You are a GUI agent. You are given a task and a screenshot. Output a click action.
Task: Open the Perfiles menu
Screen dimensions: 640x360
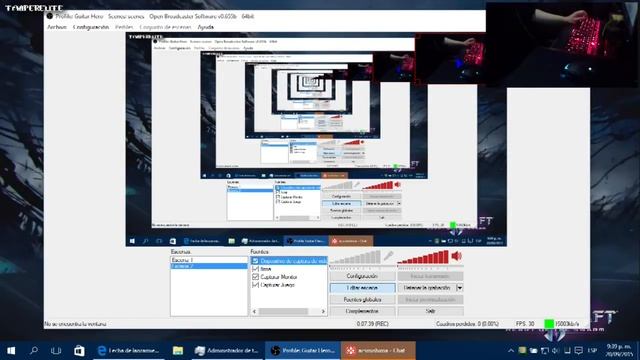pos(124,27)
